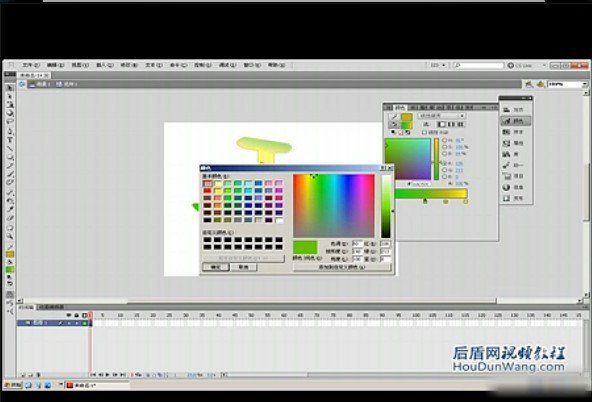Select the Line tool
592x402 pixels.
click(x=10, y=148)
